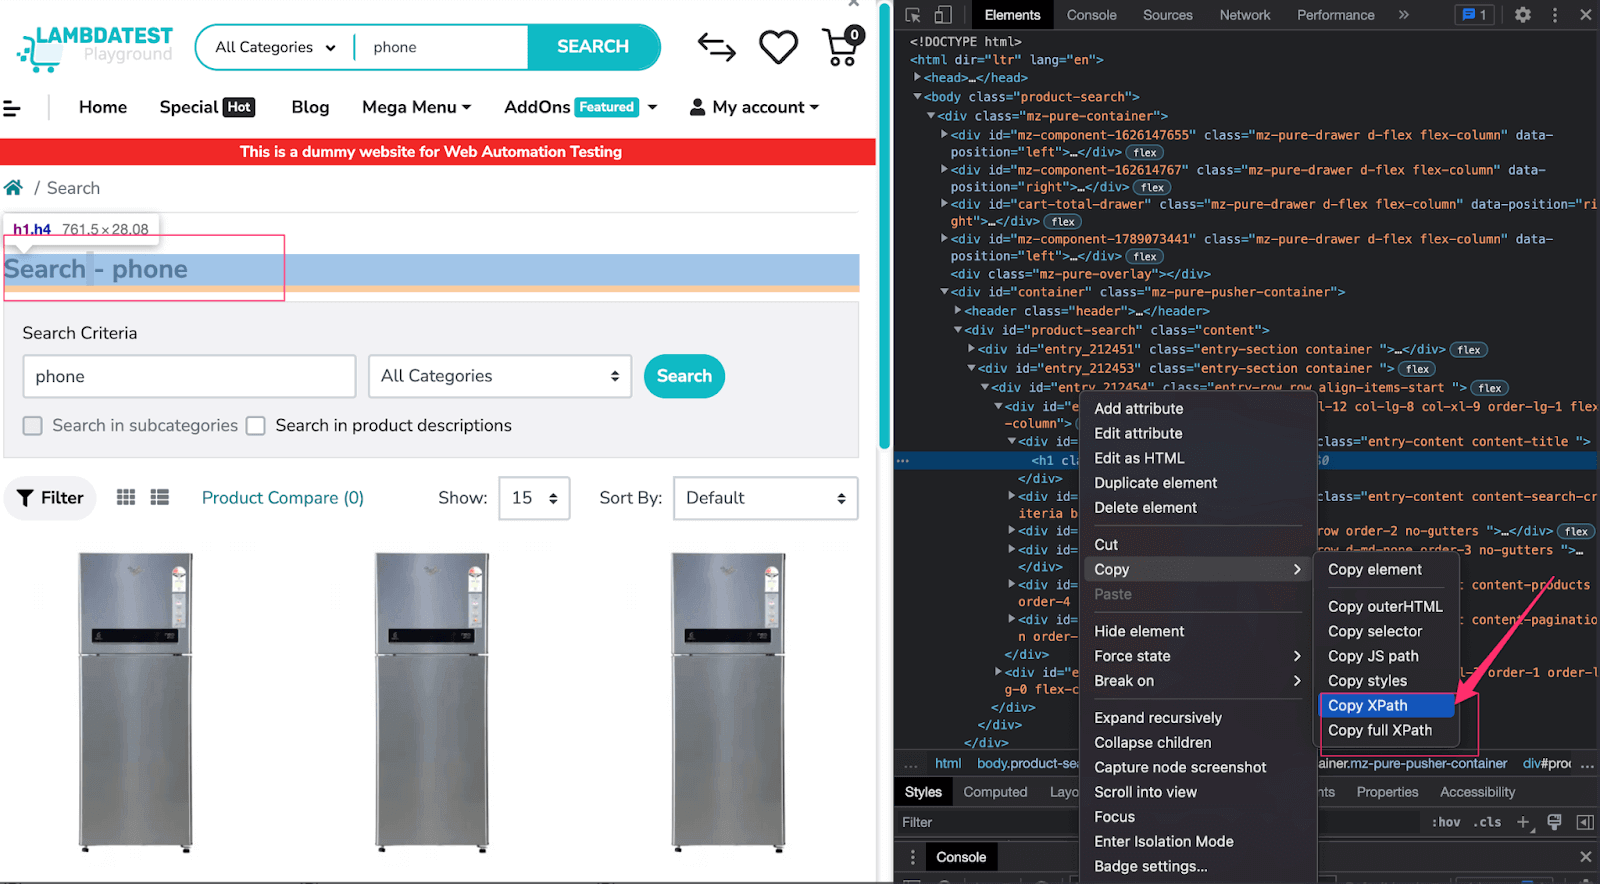This screenshot has width=1600, height=884.
Task: Show more DevTools tabs chevron
Action: 1404,15
